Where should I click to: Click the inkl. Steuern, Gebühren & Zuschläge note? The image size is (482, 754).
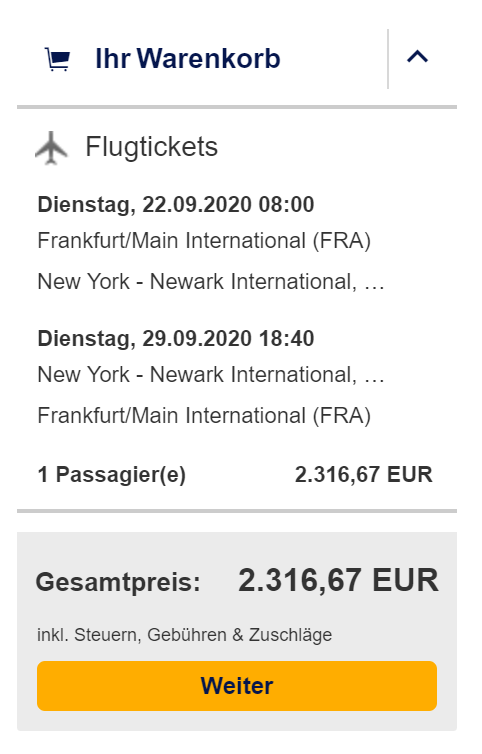point(185,635)
